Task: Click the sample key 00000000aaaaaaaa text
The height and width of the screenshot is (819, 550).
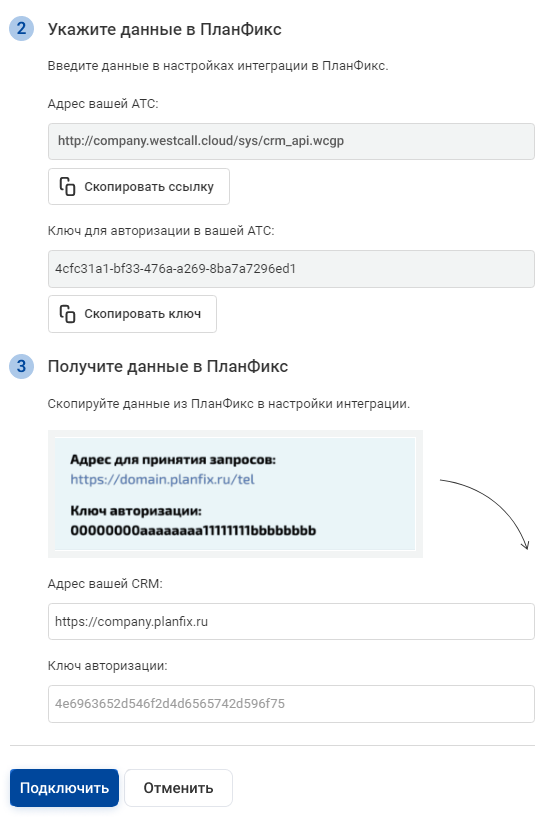Action: (193, 531)
